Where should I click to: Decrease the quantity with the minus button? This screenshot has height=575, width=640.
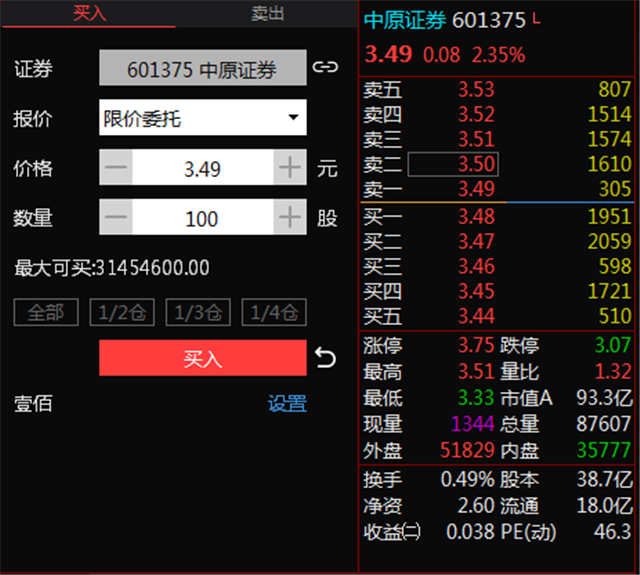tap(116, 217)
